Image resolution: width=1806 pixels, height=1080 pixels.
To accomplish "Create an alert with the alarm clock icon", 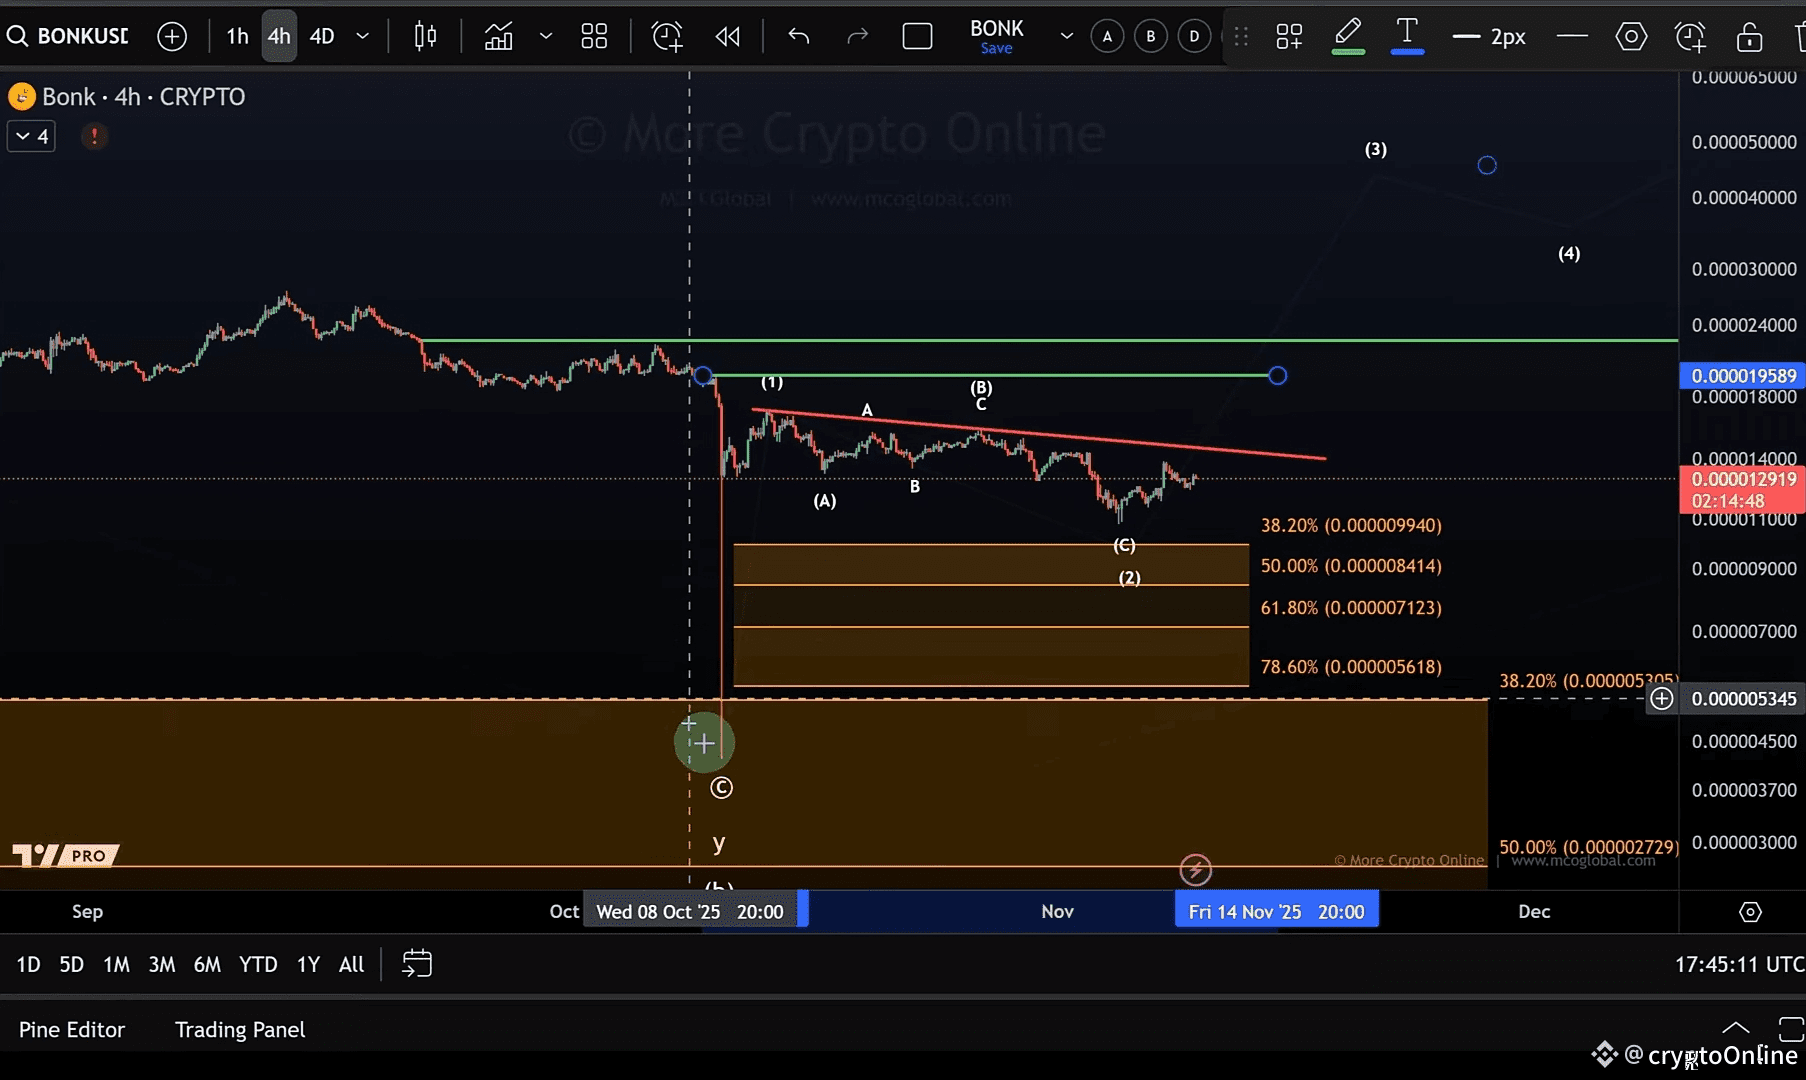I will pos(667,37).
